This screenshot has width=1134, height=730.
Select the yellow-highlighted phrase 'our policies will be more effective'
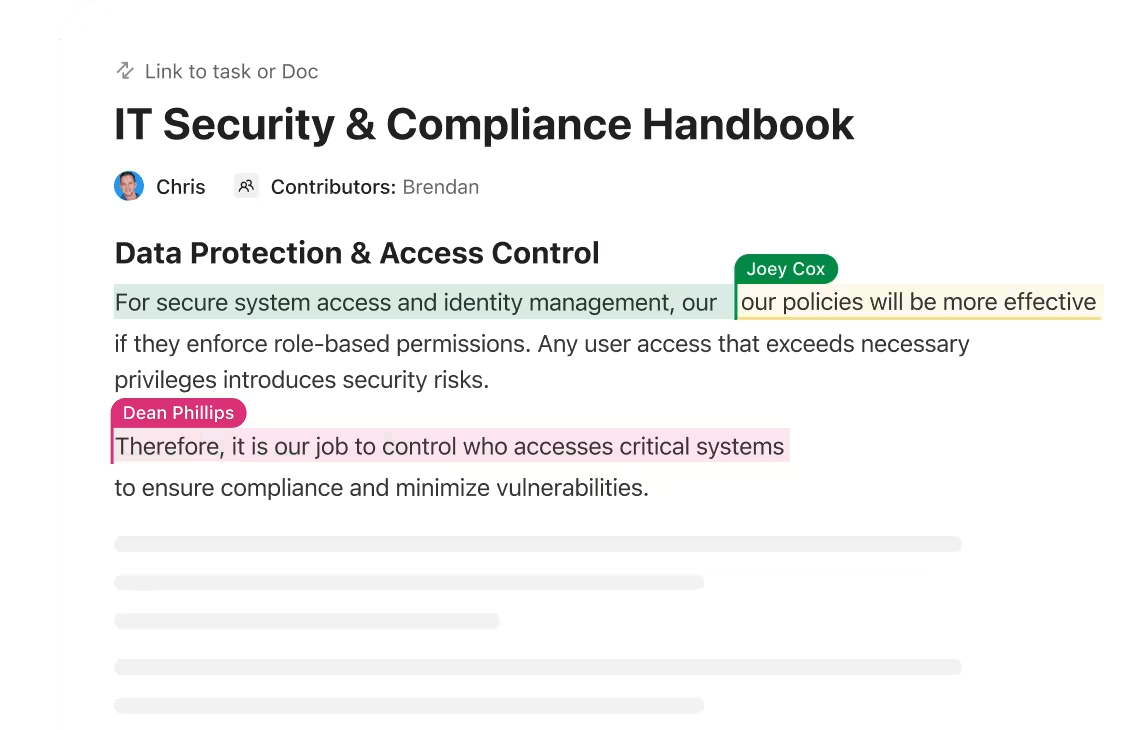[x=918, y=302]
